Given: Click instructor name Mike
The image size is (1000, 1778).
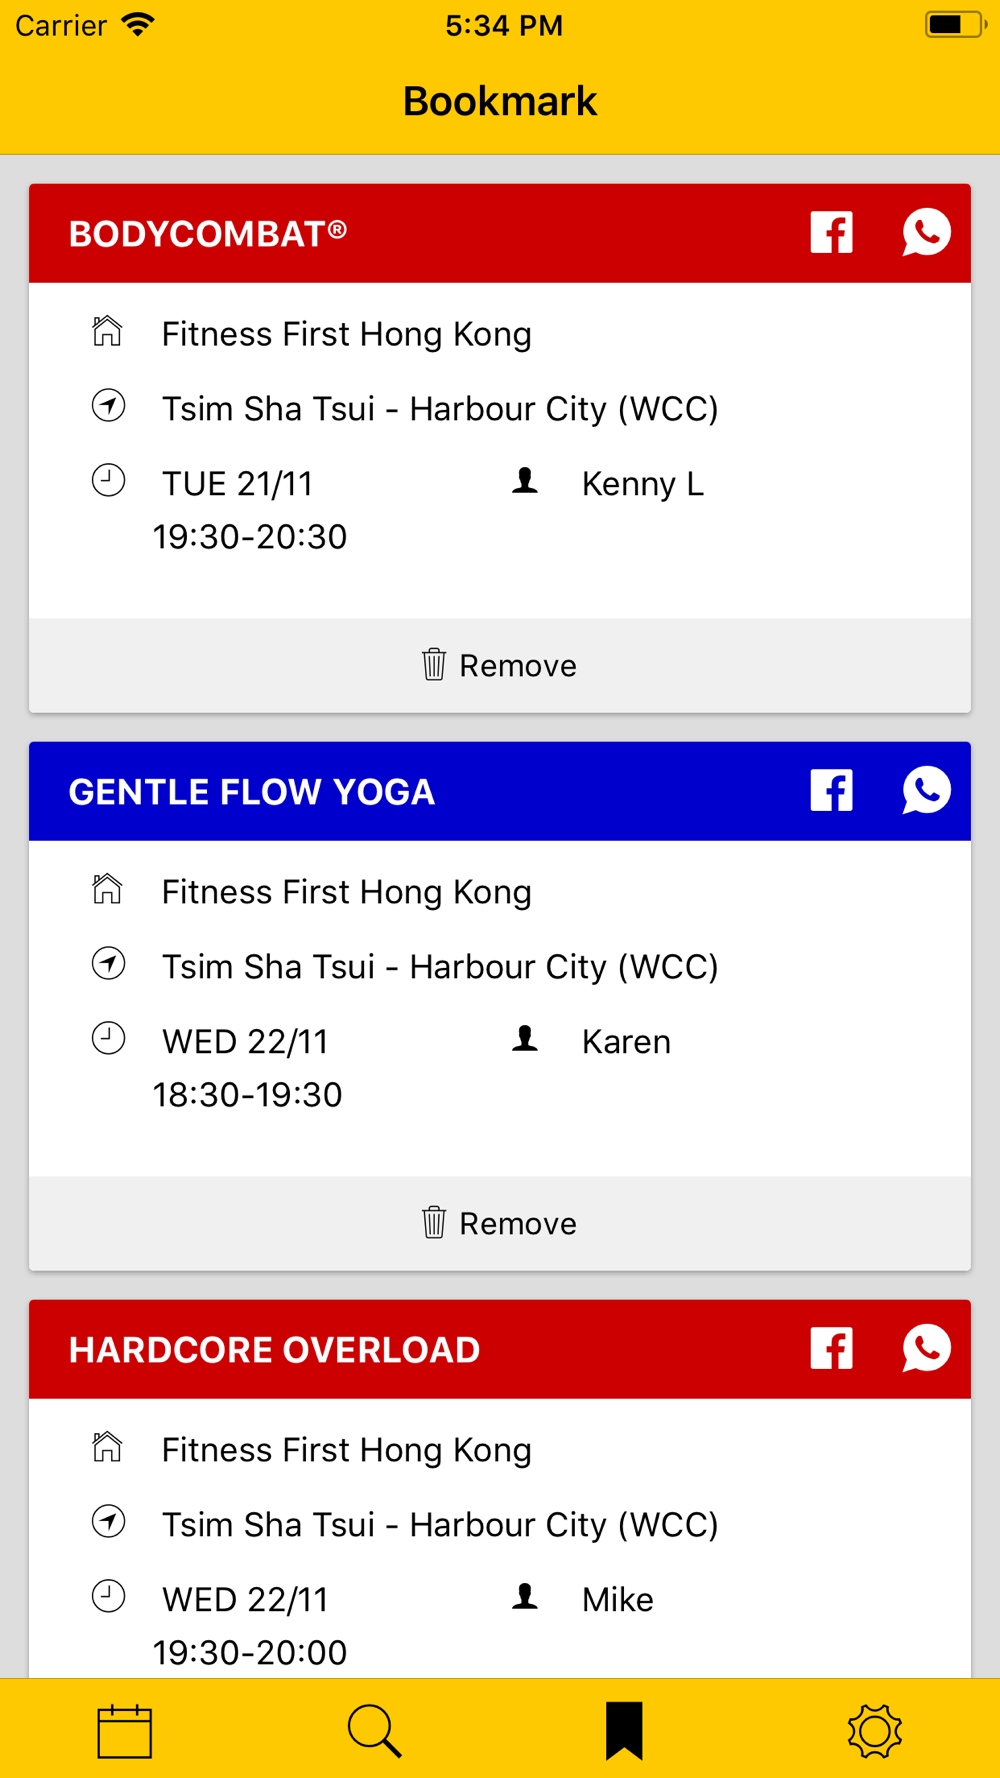Looking at the screenshot, I should click(x=617, y=1600).
